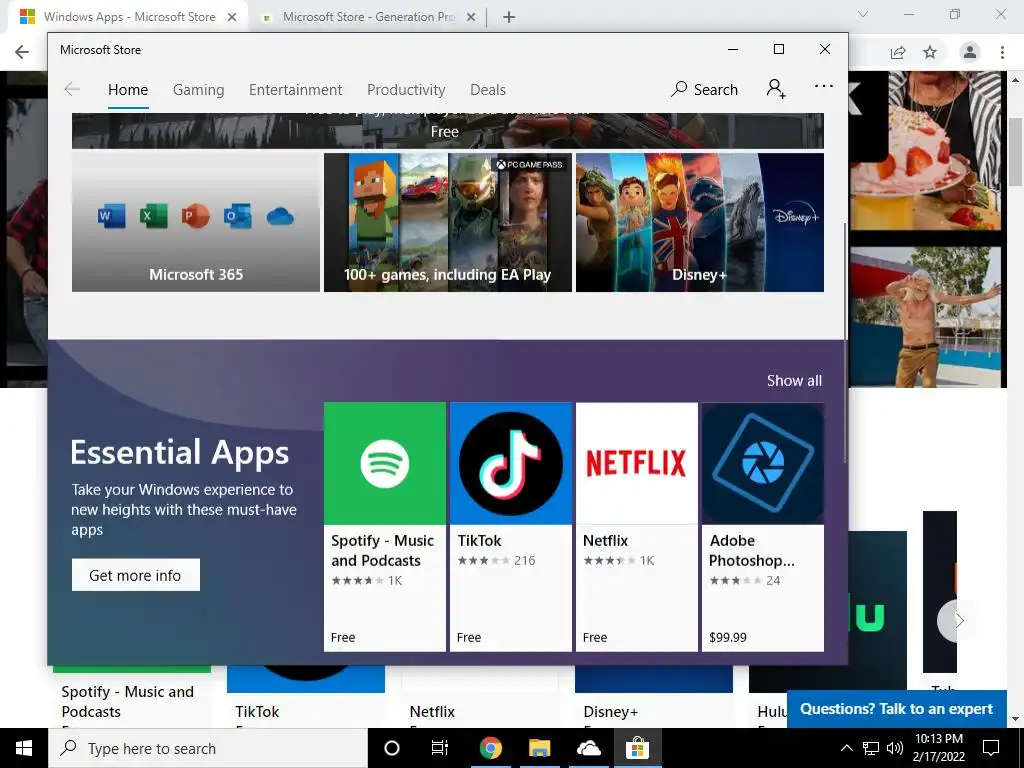Image resolution: width=1024 pixels, height=768 pixels.
Task: Click the Spotify - Music and Podcasts title
Action: (383, 551)
